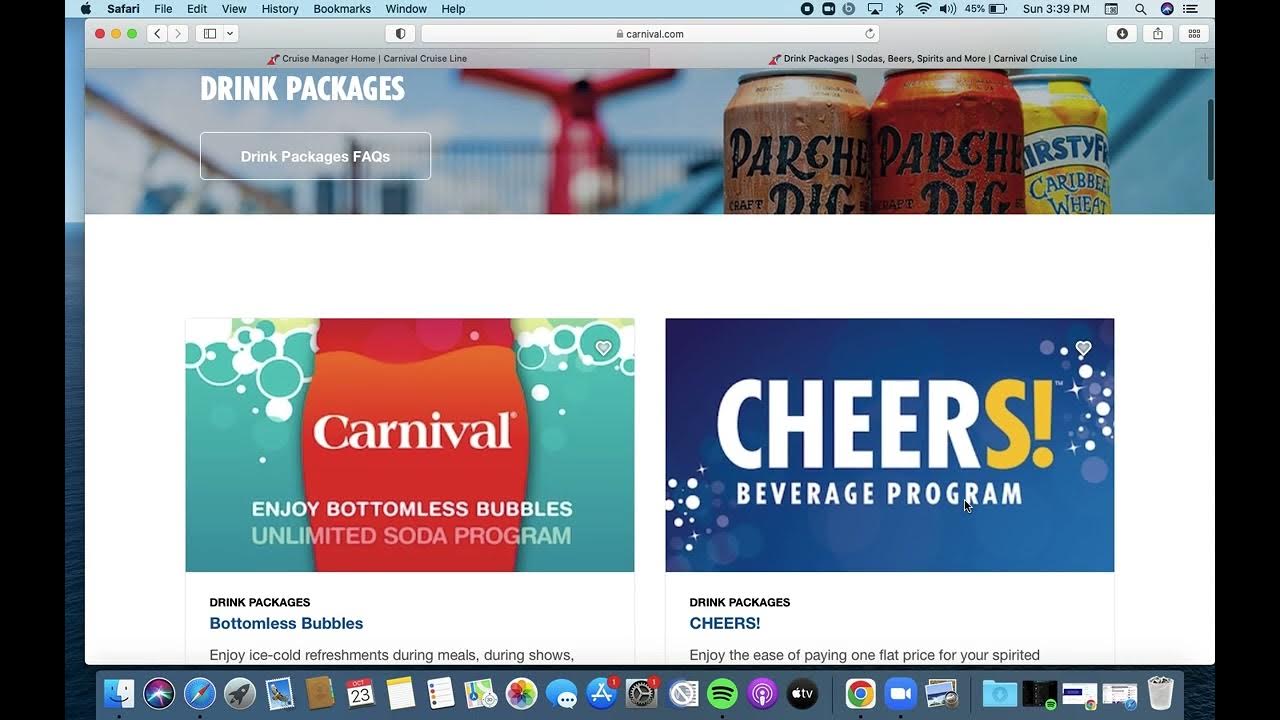Open the Help menu
1280x720 pixels.
tap(453, 9)
